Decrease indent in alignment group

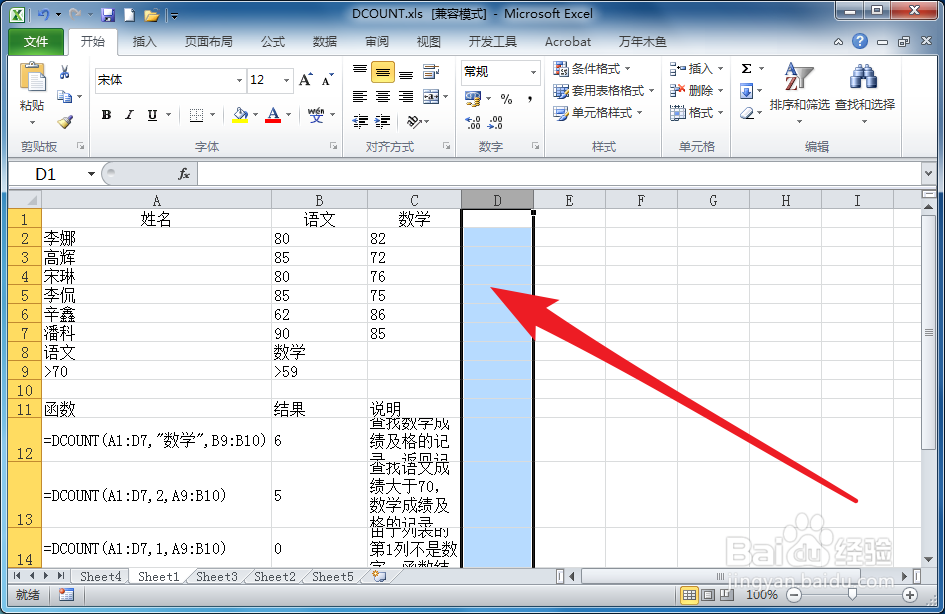pos(360,122)
